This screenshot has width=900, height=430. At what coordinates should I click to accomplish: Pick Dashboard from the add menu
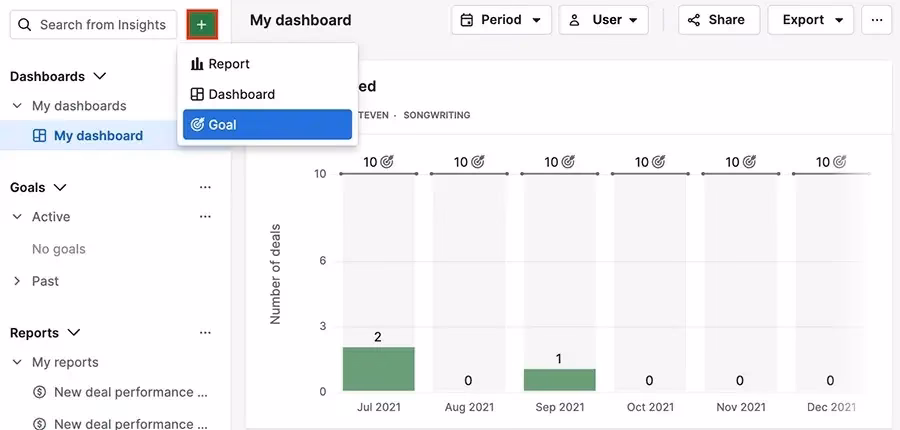267,94
